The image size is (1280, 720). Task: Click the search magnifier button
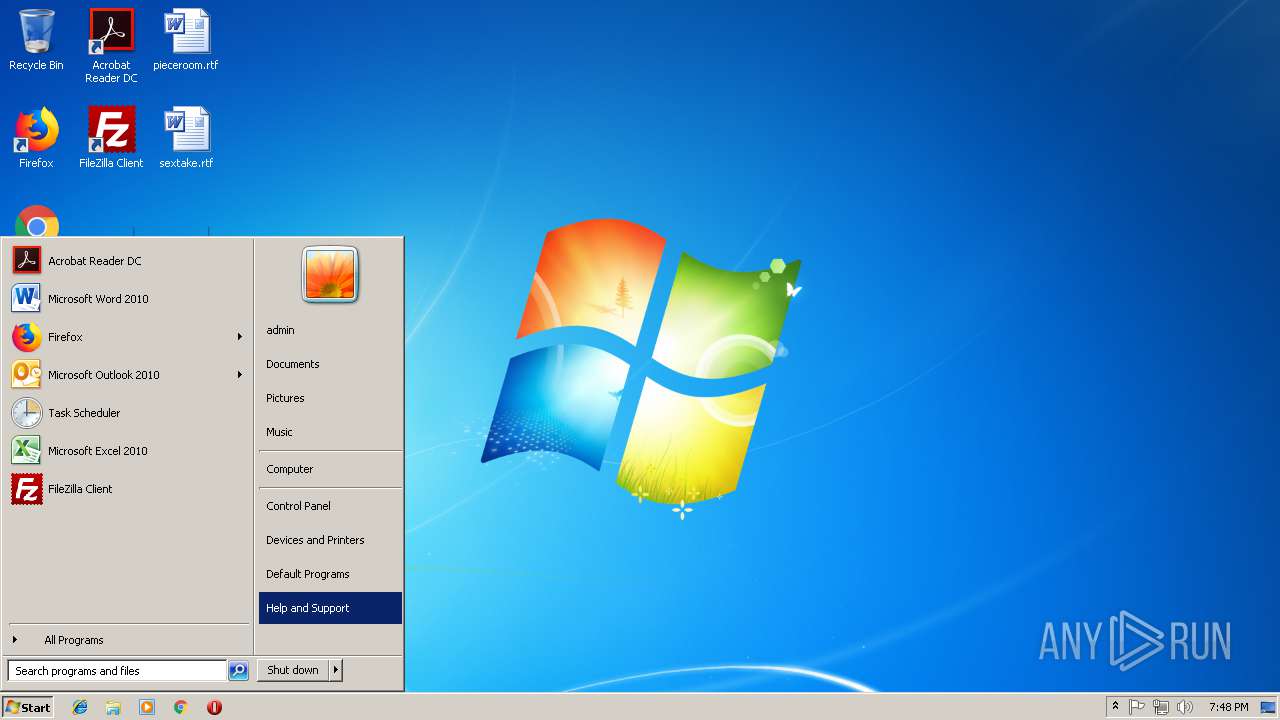(238, 671)
